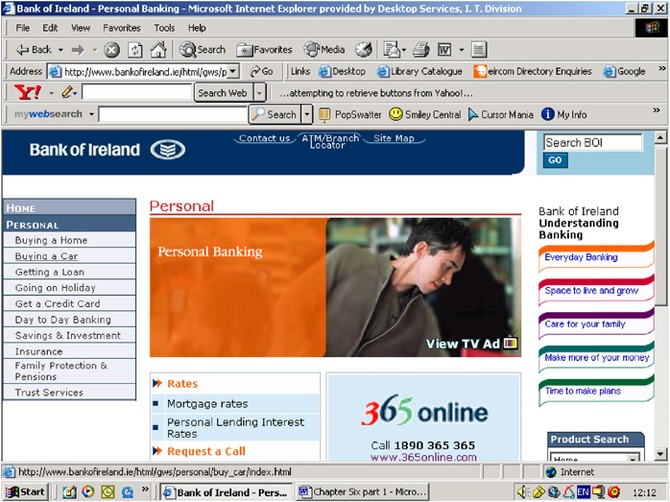Click the Yahoo toolbar pencil icon
The width and height of the screenshot is (670, 502).
pyautogui.click(x=67, y=92)
